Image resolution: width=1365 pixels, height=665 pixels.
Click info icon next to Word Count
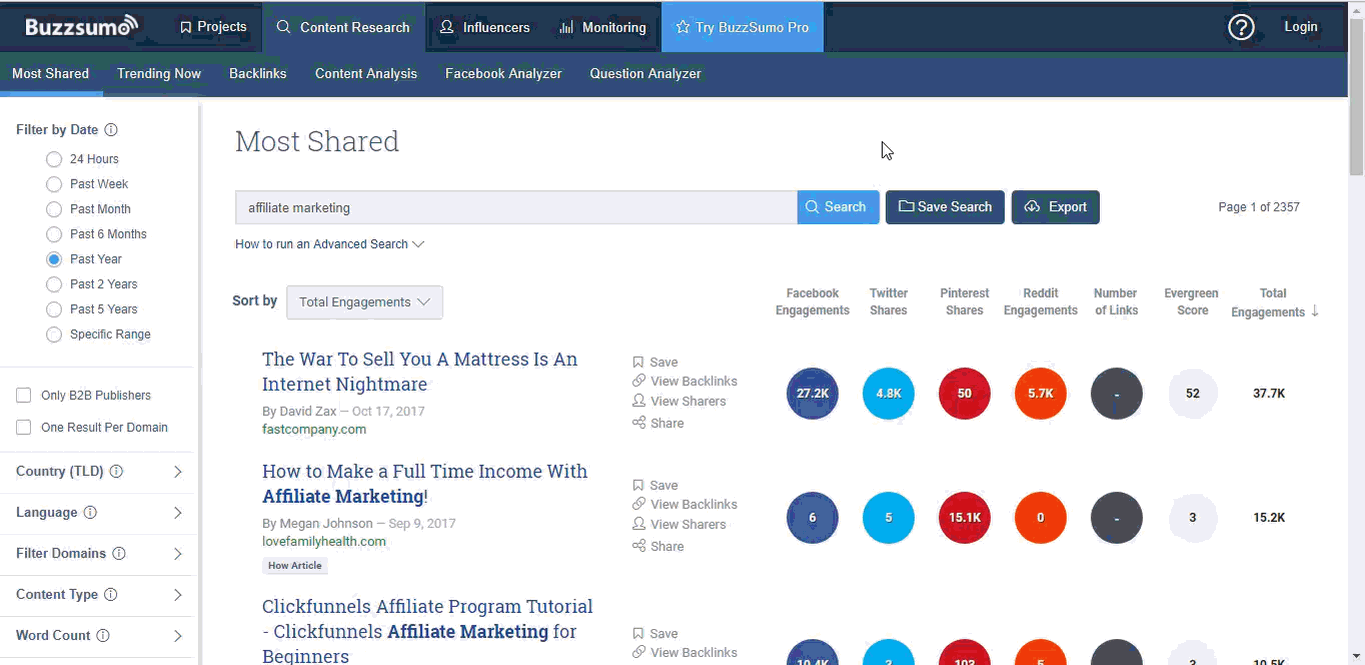(x=103, y=635)
